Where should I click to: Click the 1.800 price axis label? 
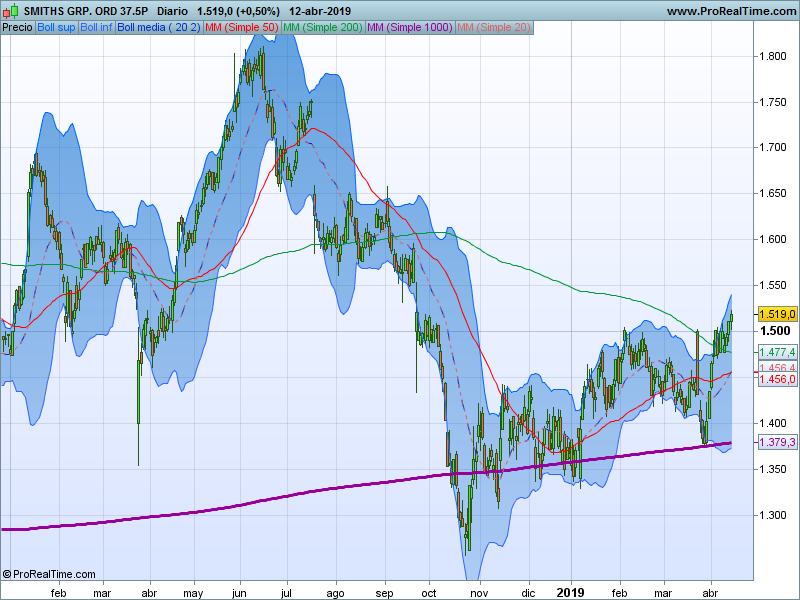click(x=773, y=56)
